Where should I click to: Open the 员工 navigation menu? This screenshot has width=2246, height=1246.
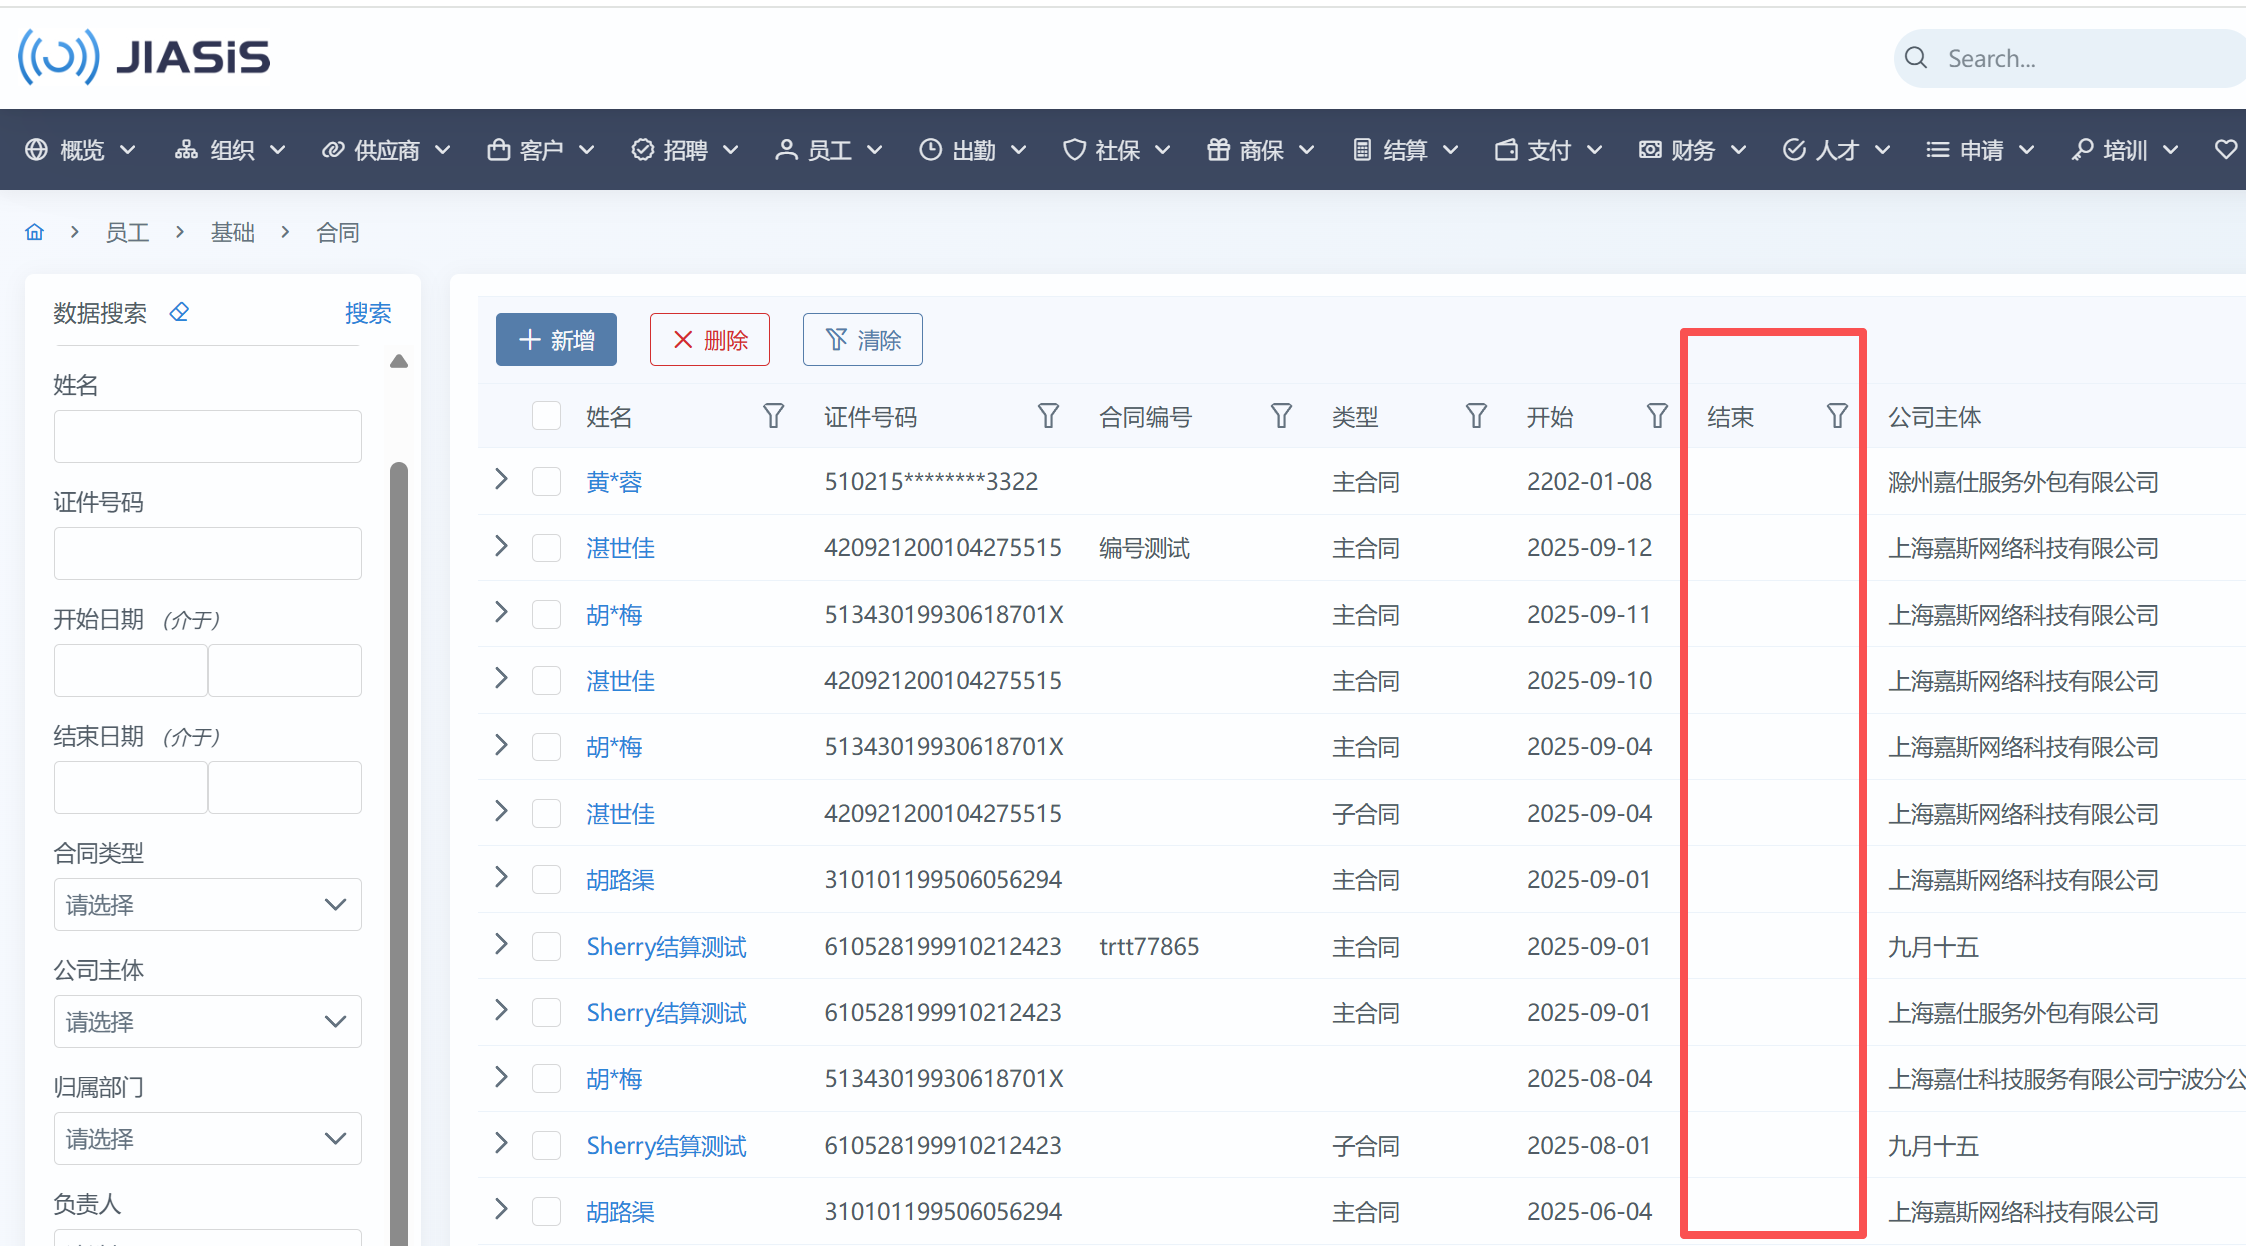[828, 150]
